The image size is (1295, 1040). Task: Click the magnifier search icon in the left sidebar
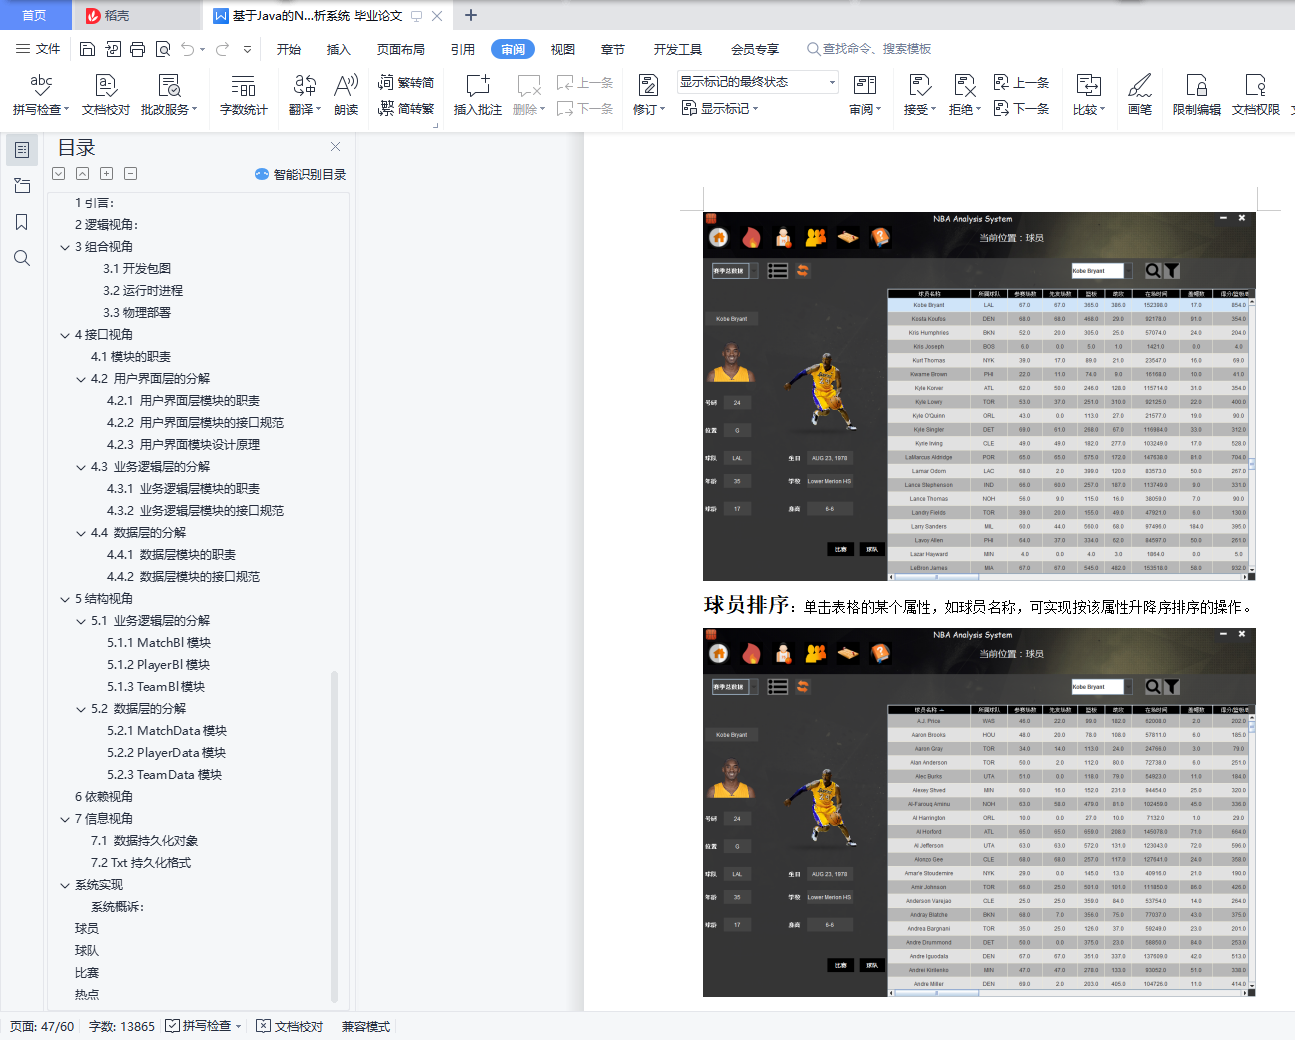[22, 258]
